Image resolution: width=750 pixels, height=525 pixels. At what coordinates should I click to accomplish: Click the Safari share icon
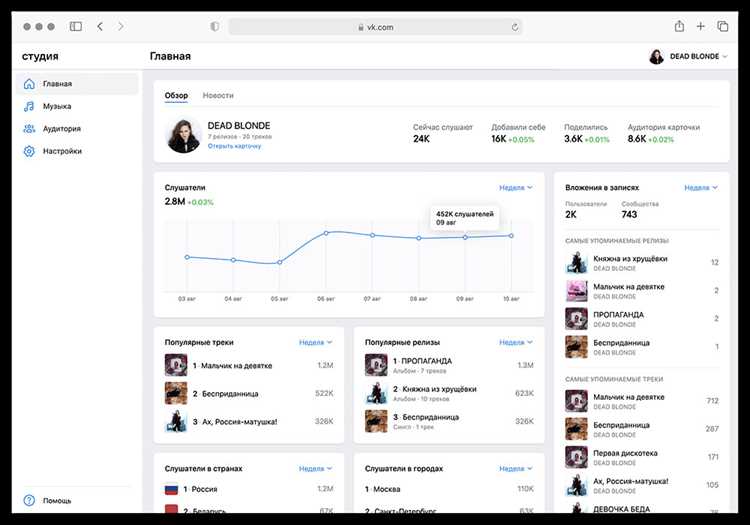click(x=679, y=26)
